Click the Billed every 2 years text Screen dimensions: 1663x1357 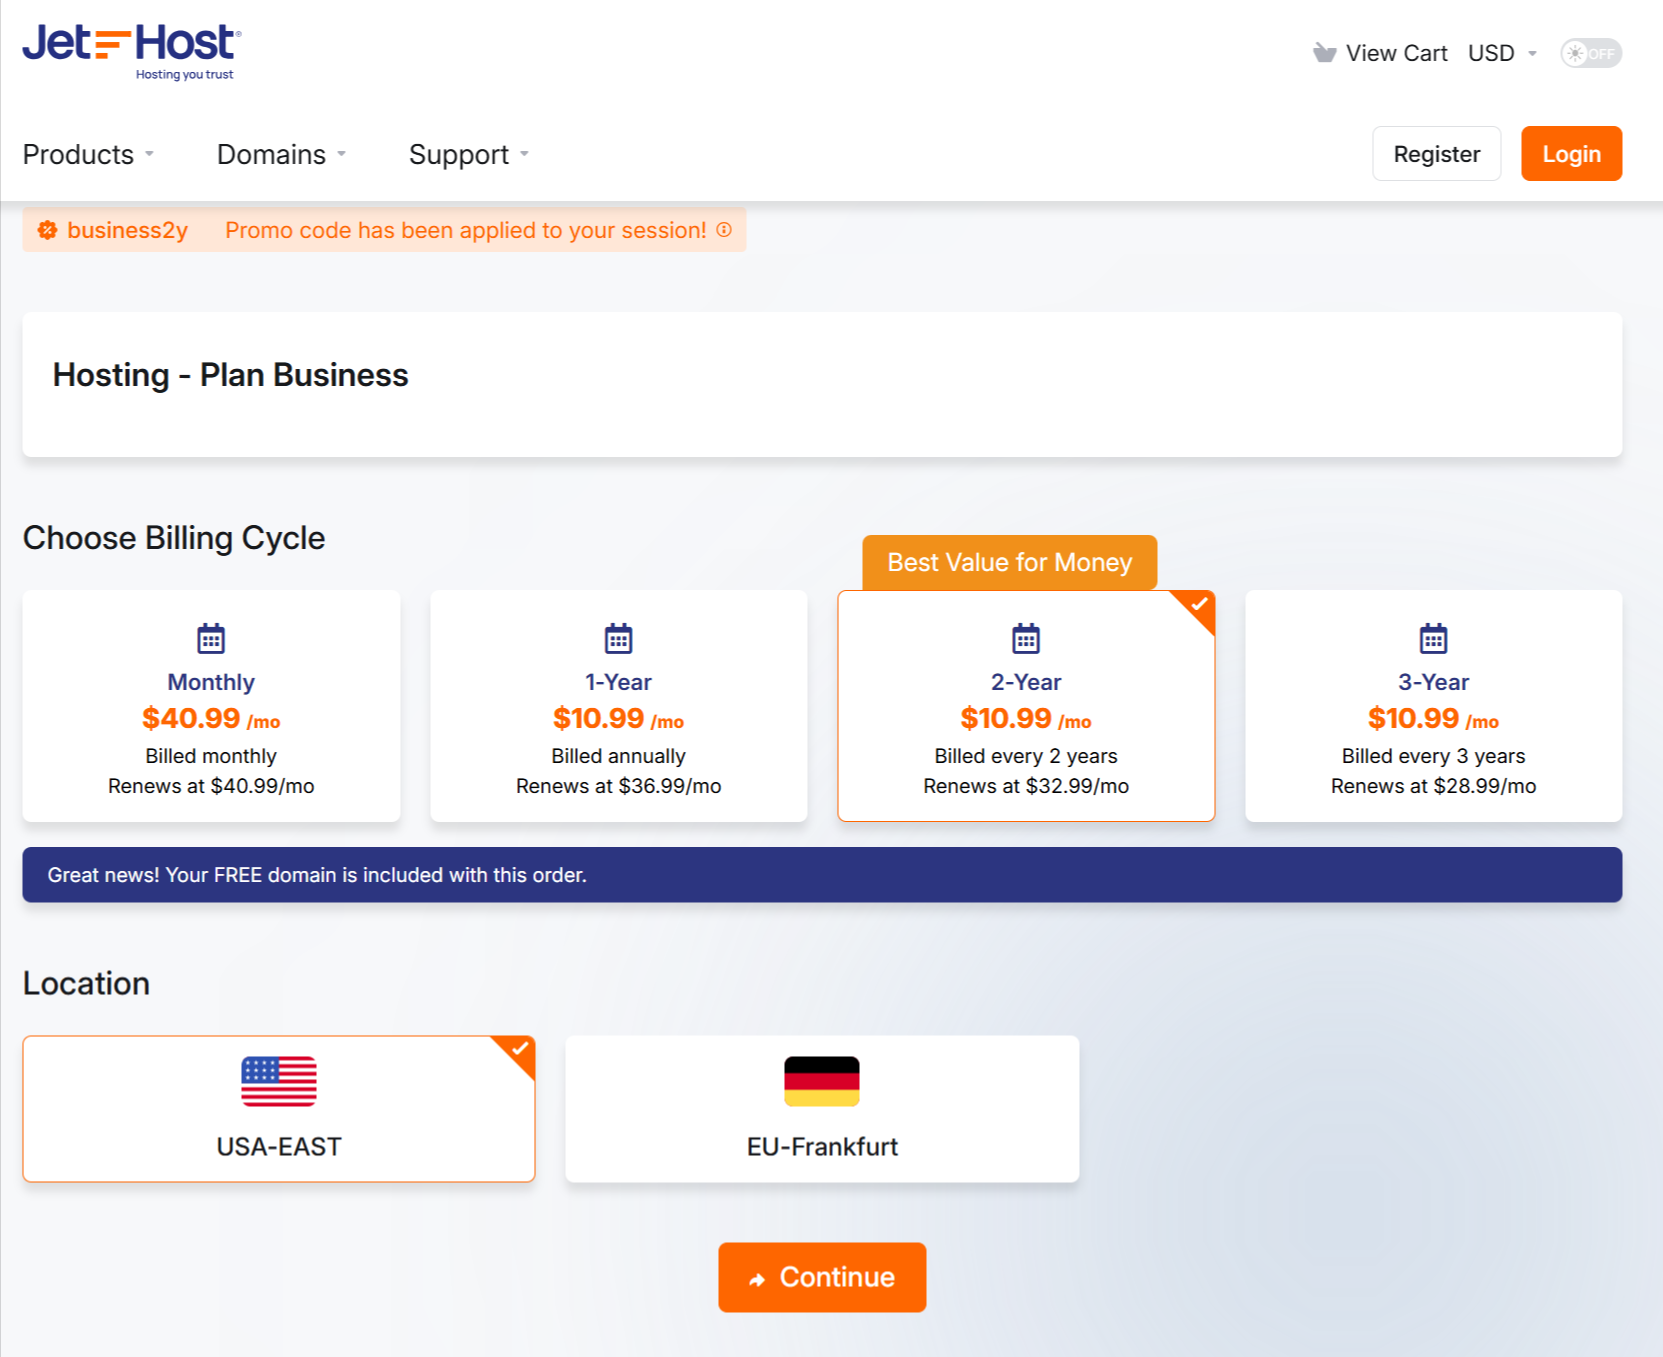[x=1026, y=756]
